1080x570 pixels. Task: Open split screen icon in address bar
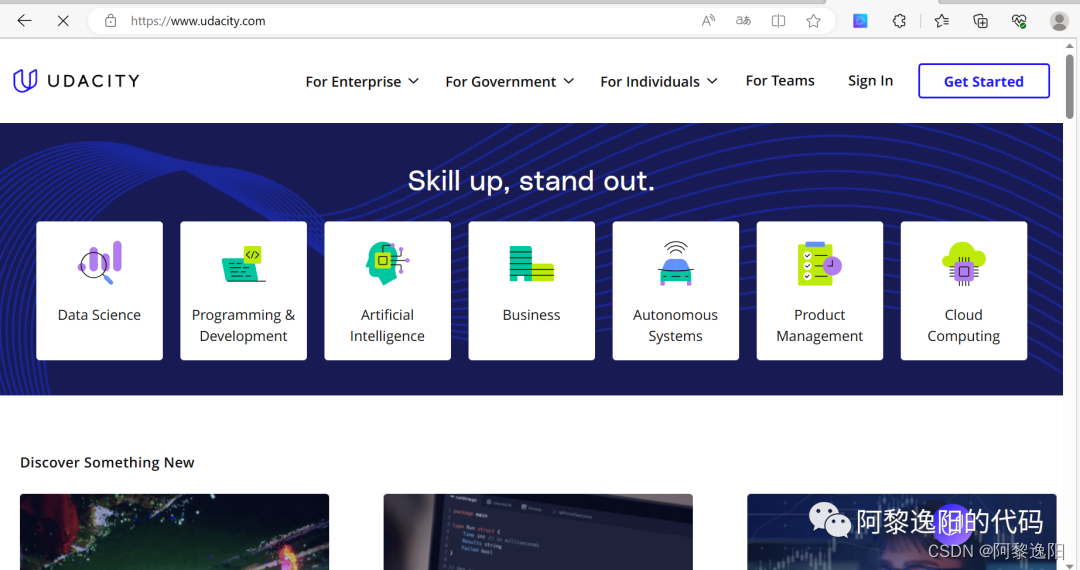pos(778,21)
